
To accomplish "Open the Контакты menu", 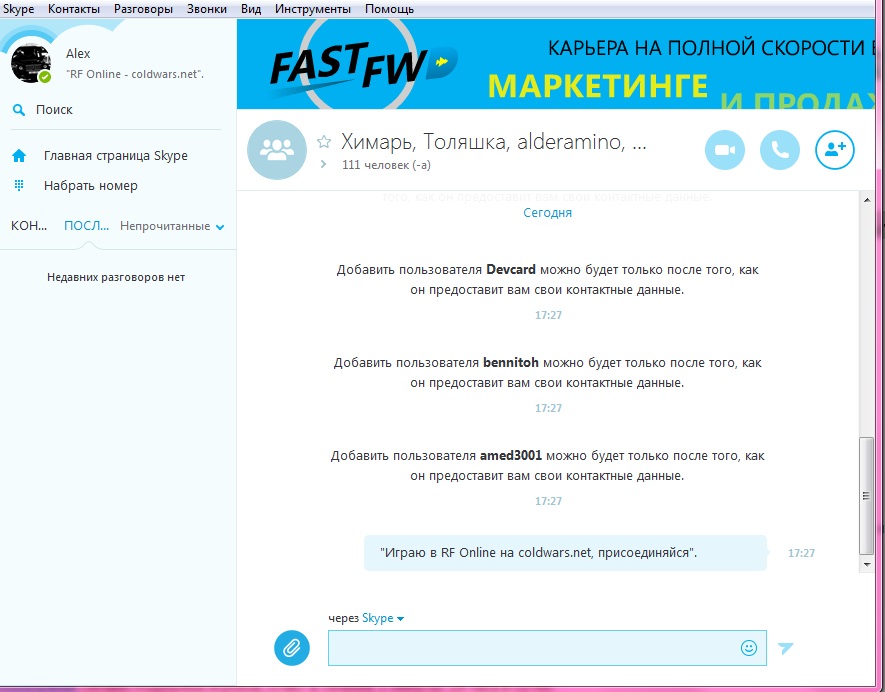I will pyautogui.click(x=74, y=9).
